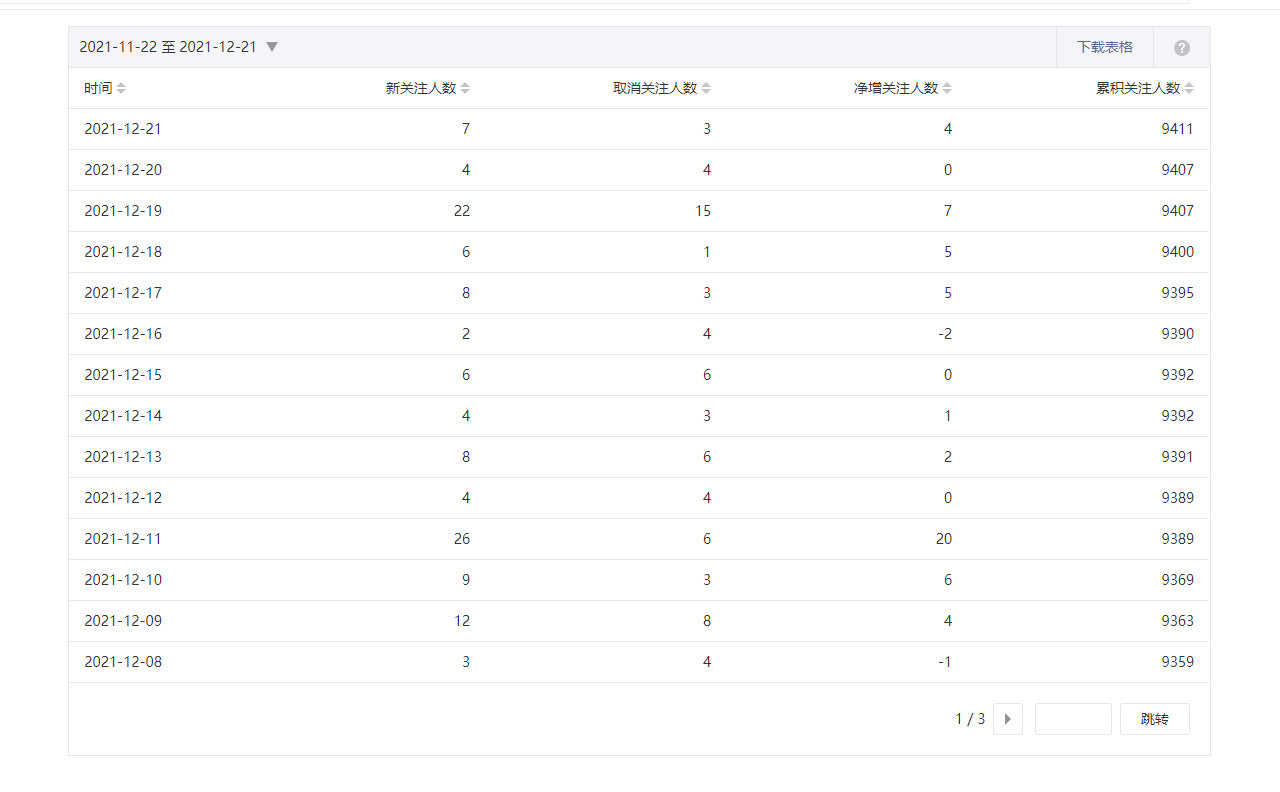Click 下载表格 to download the table
The image size is (1280, 792).
1104,47
